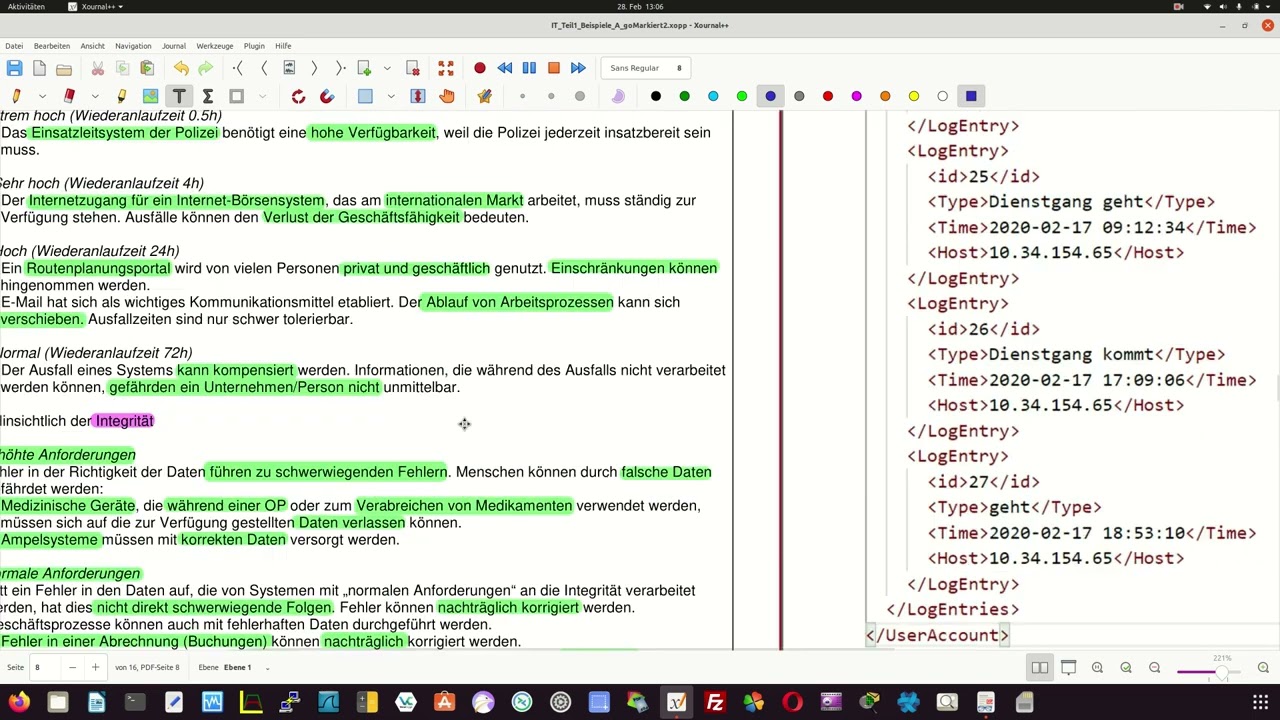Open a file using the folder icon
This screenshot has width=1280, height=720.
pyautogui.click(x=64, y=68)
